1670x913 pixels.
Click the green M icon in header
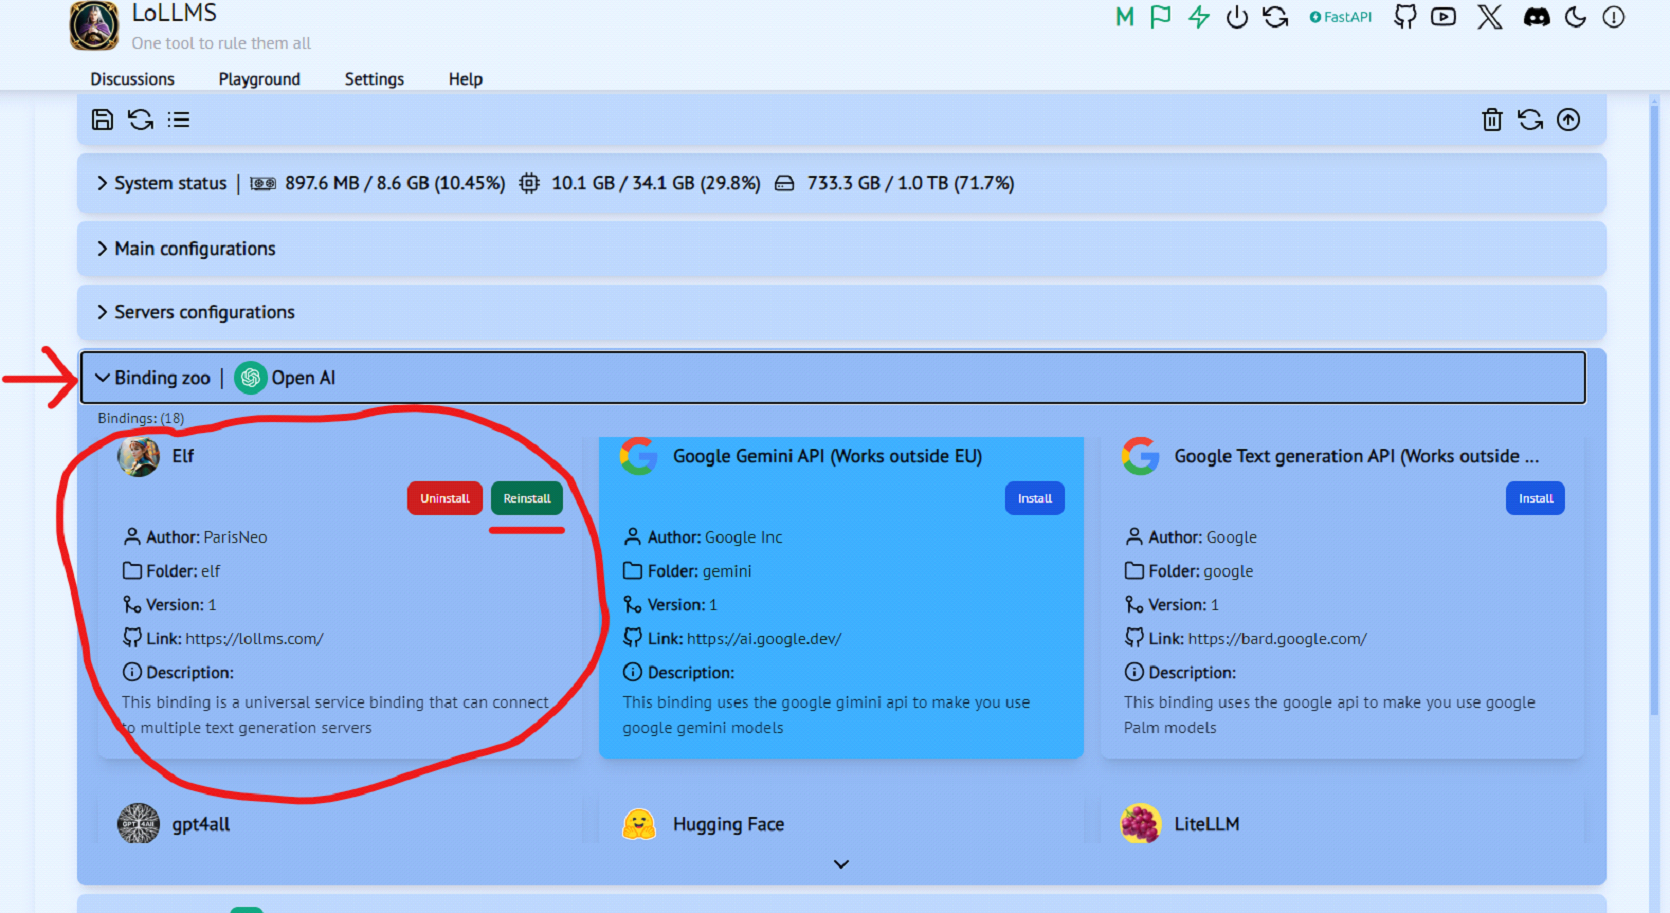tap(1125, 17)
